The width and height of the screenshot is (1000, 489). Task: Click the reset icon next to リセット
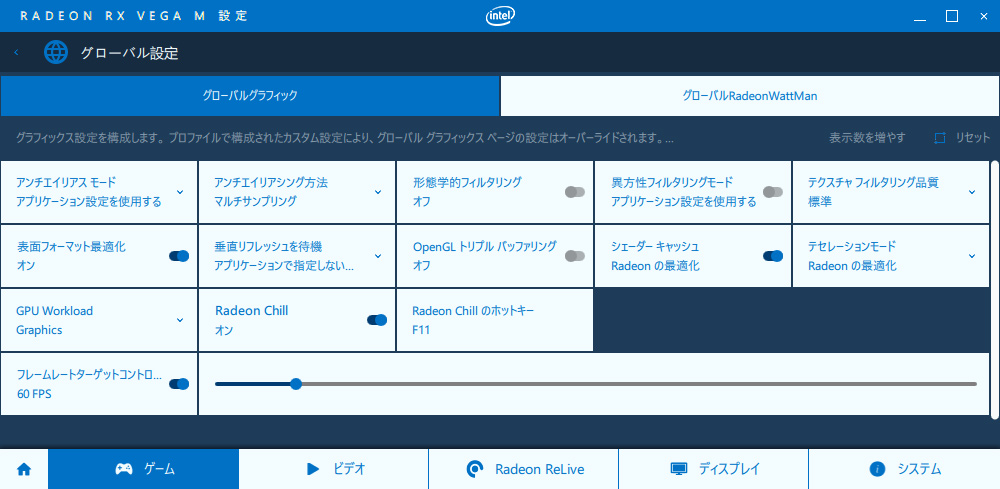939,138
